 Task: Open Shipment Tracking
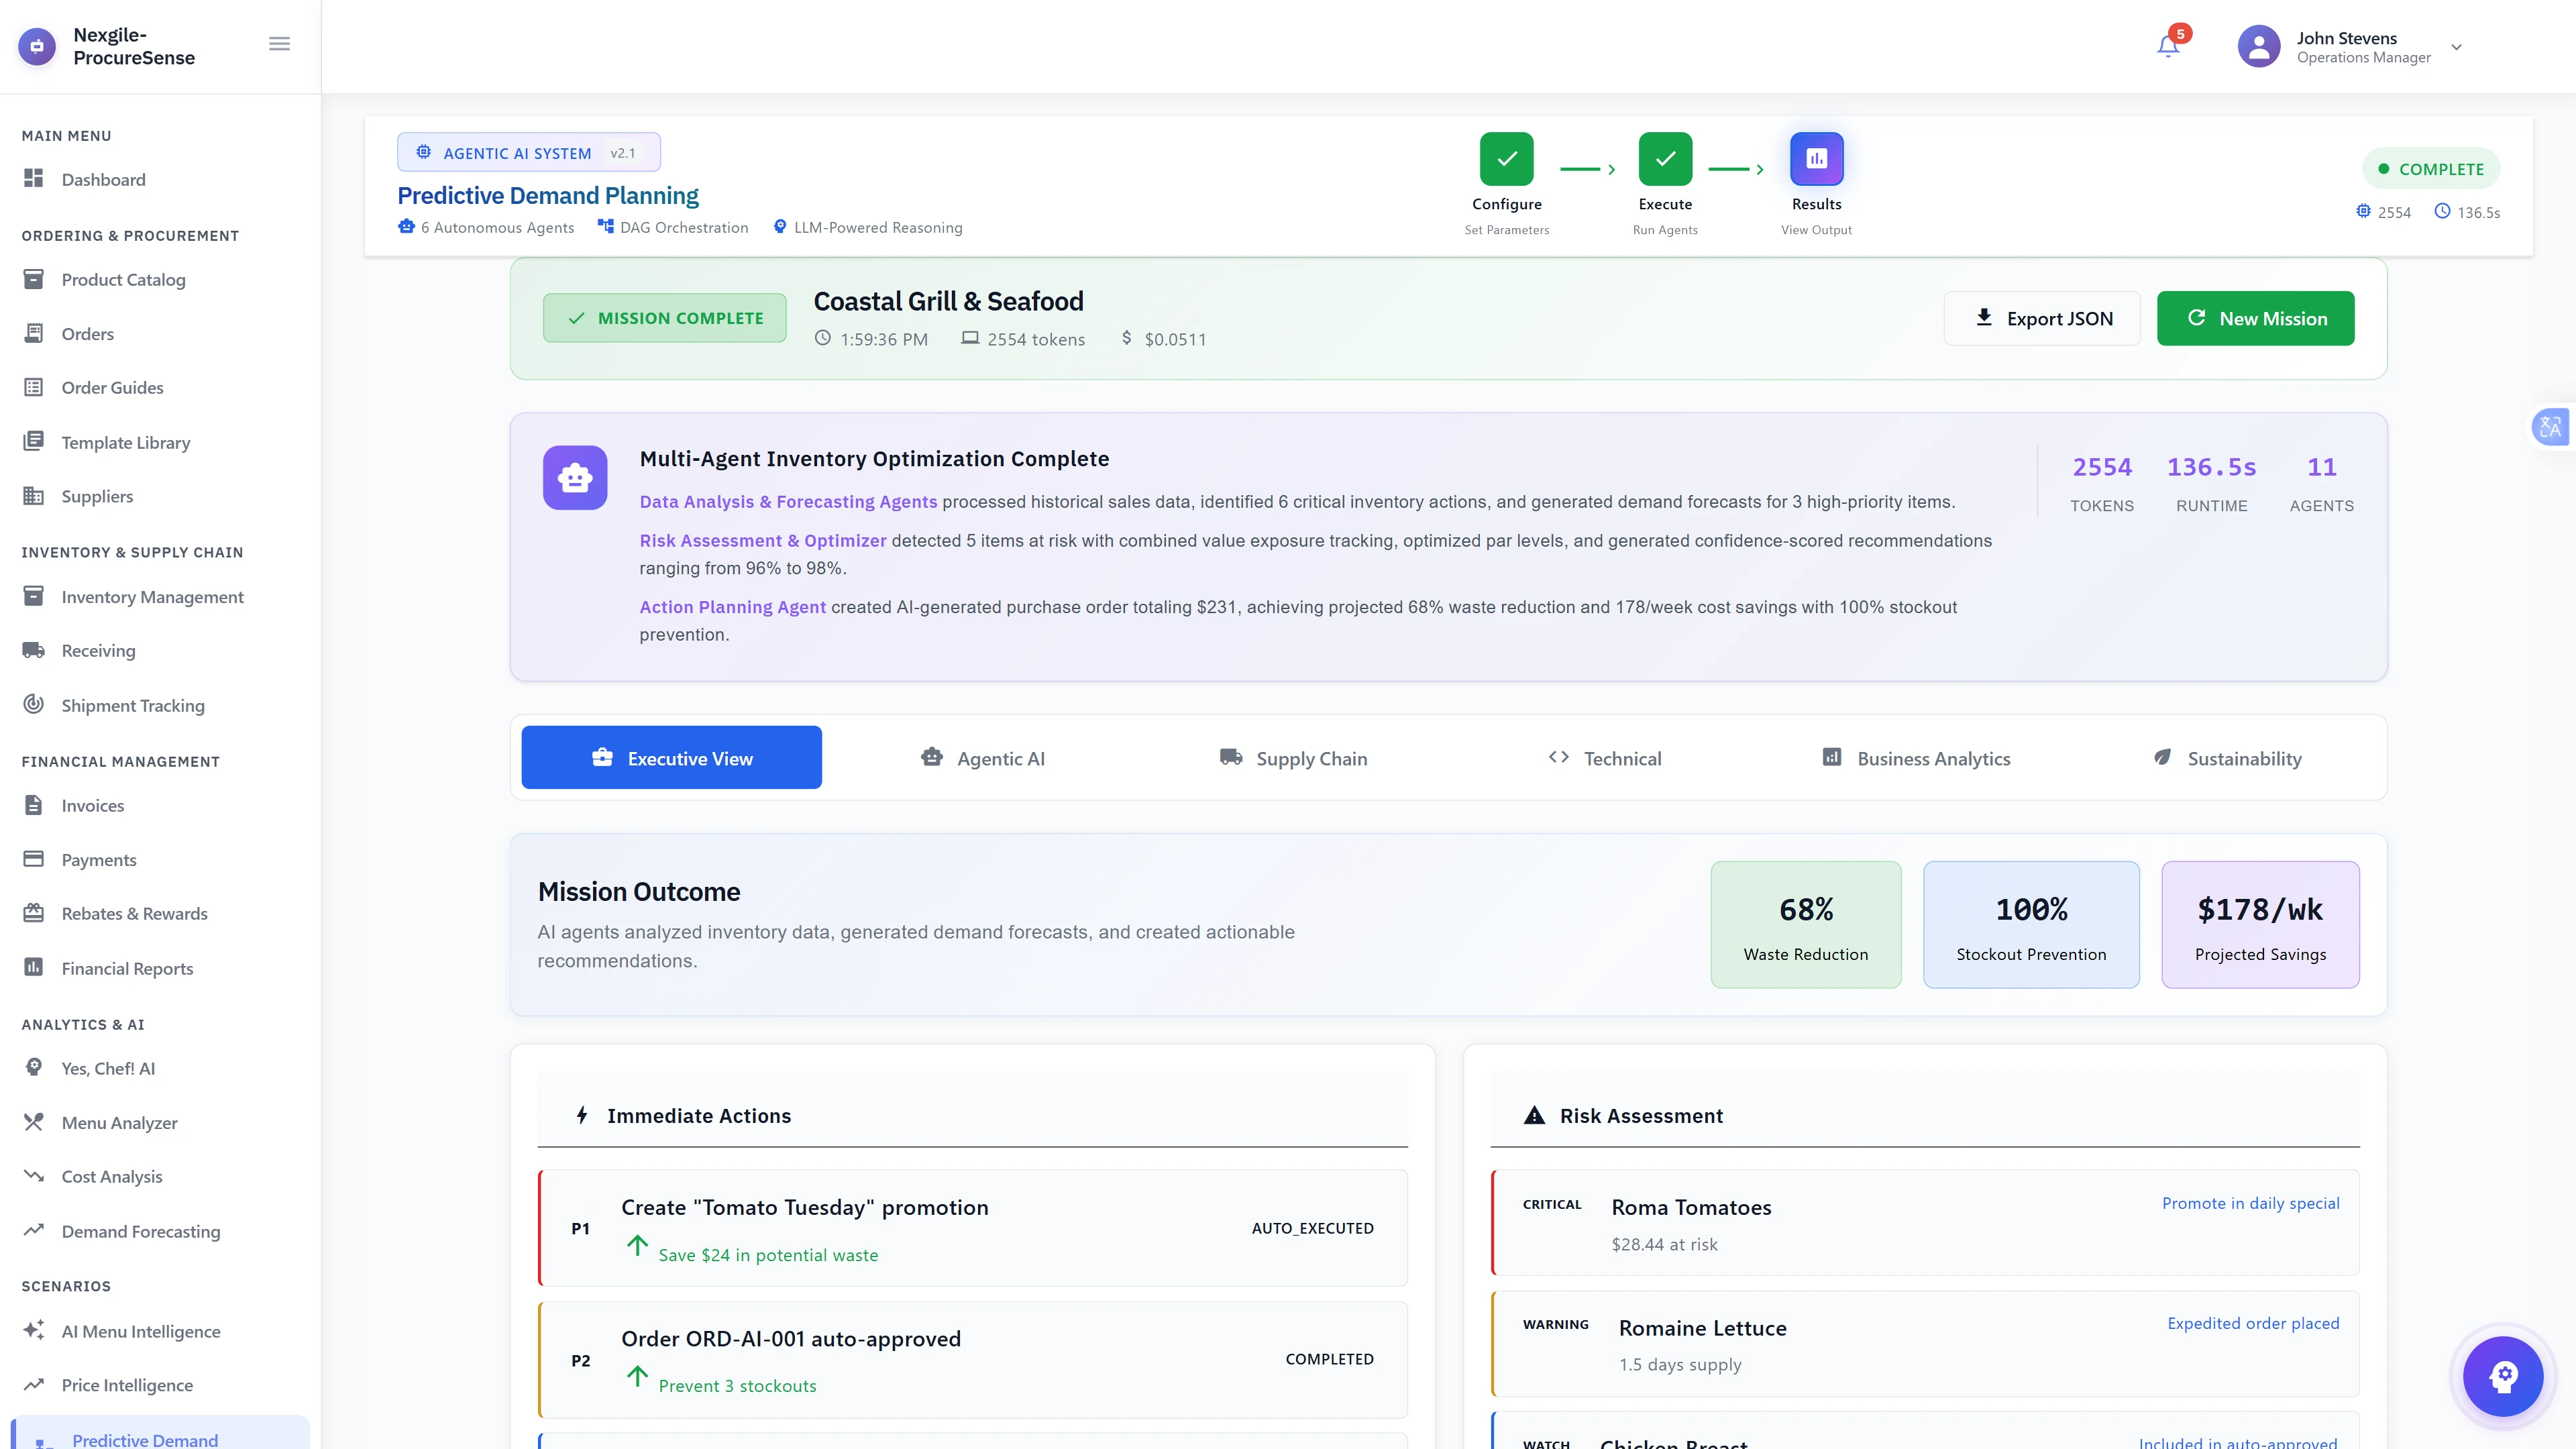pyautogui.click(x=133, y=705)
